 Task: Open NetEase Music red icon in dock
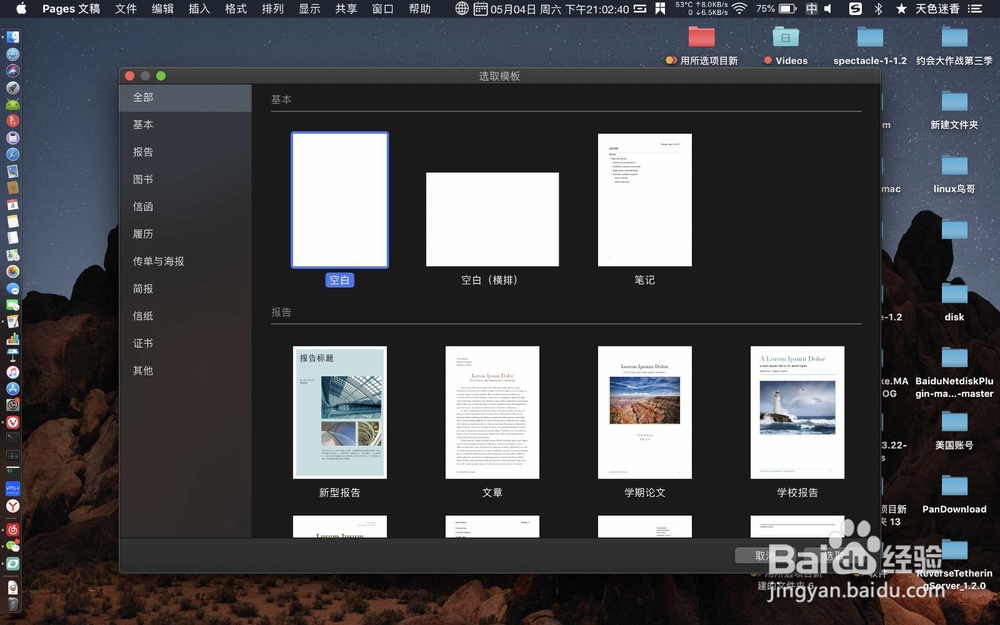tap(13, 530)
